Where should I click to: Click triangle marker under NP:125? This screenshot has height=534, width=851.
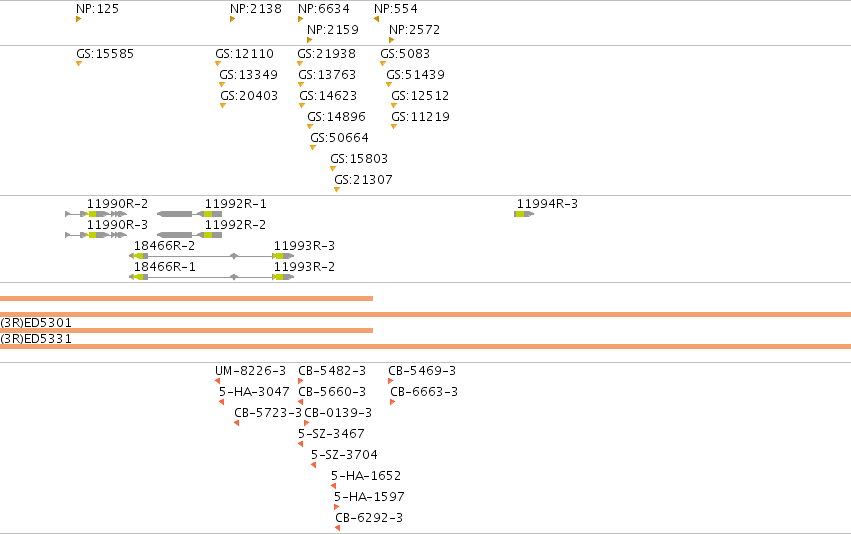tap(79, 20)
